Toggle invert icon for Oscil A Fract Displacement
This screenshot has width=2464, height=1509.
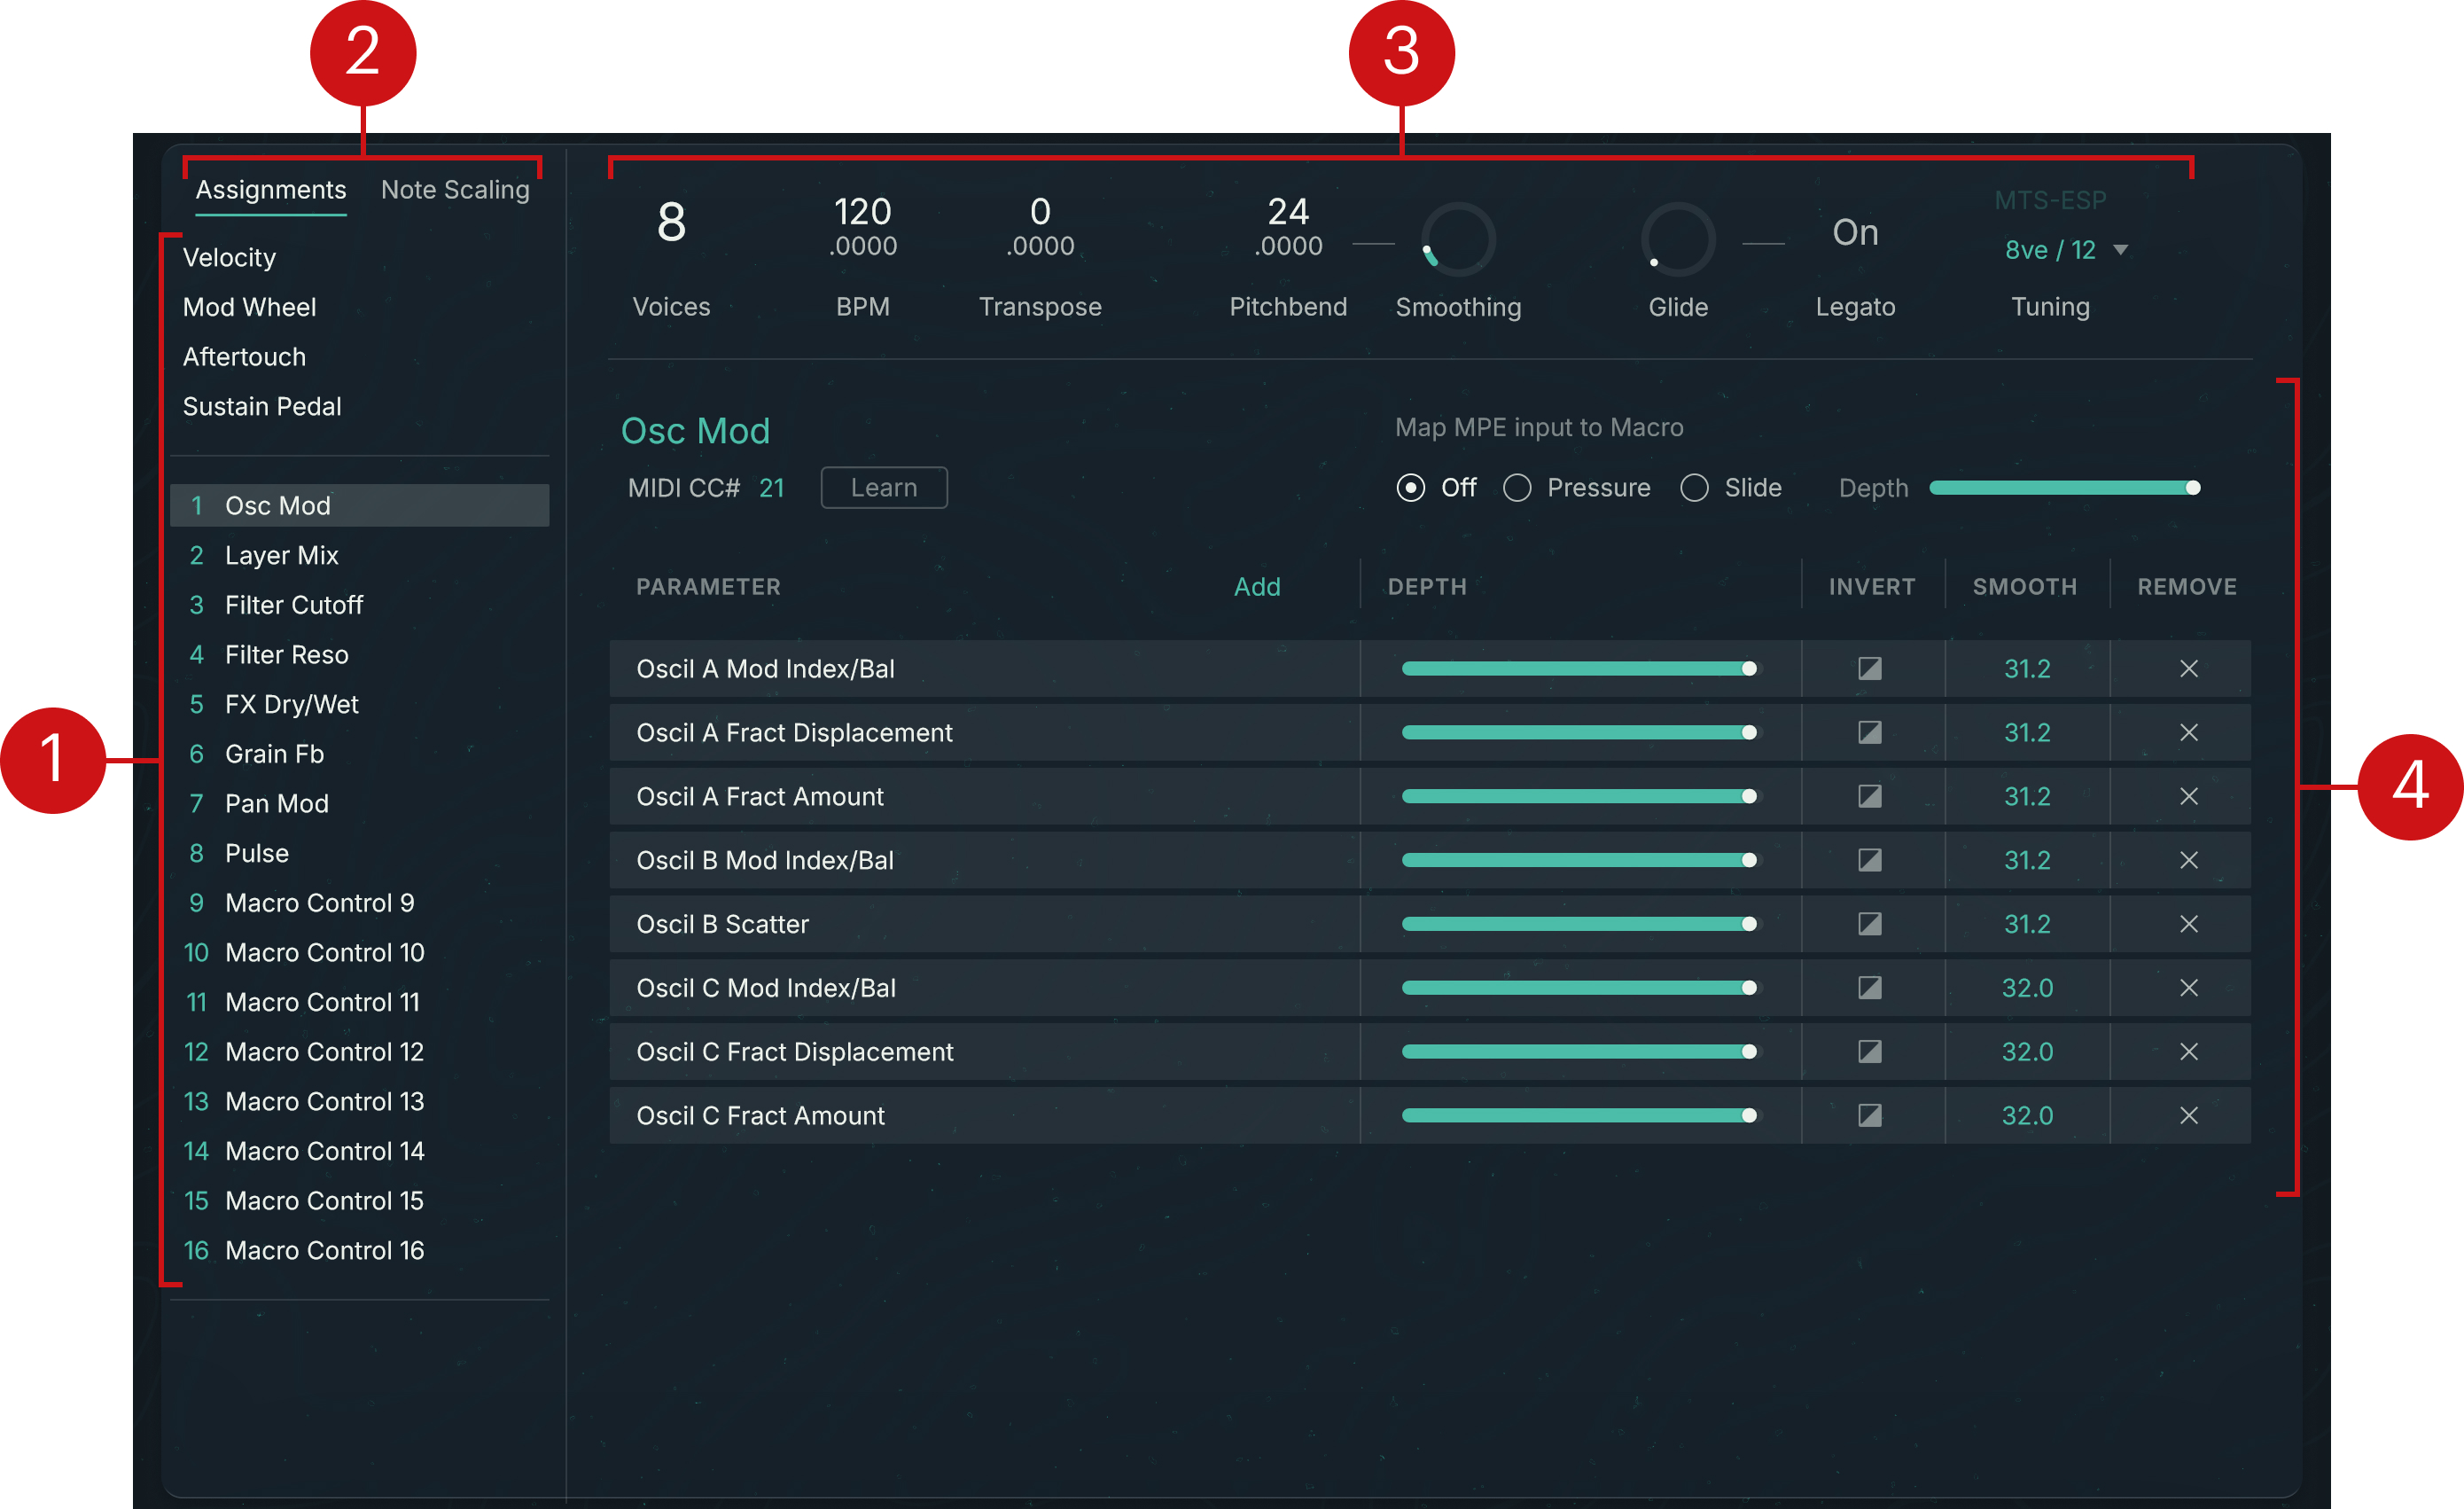click(x=1869, y=732)
